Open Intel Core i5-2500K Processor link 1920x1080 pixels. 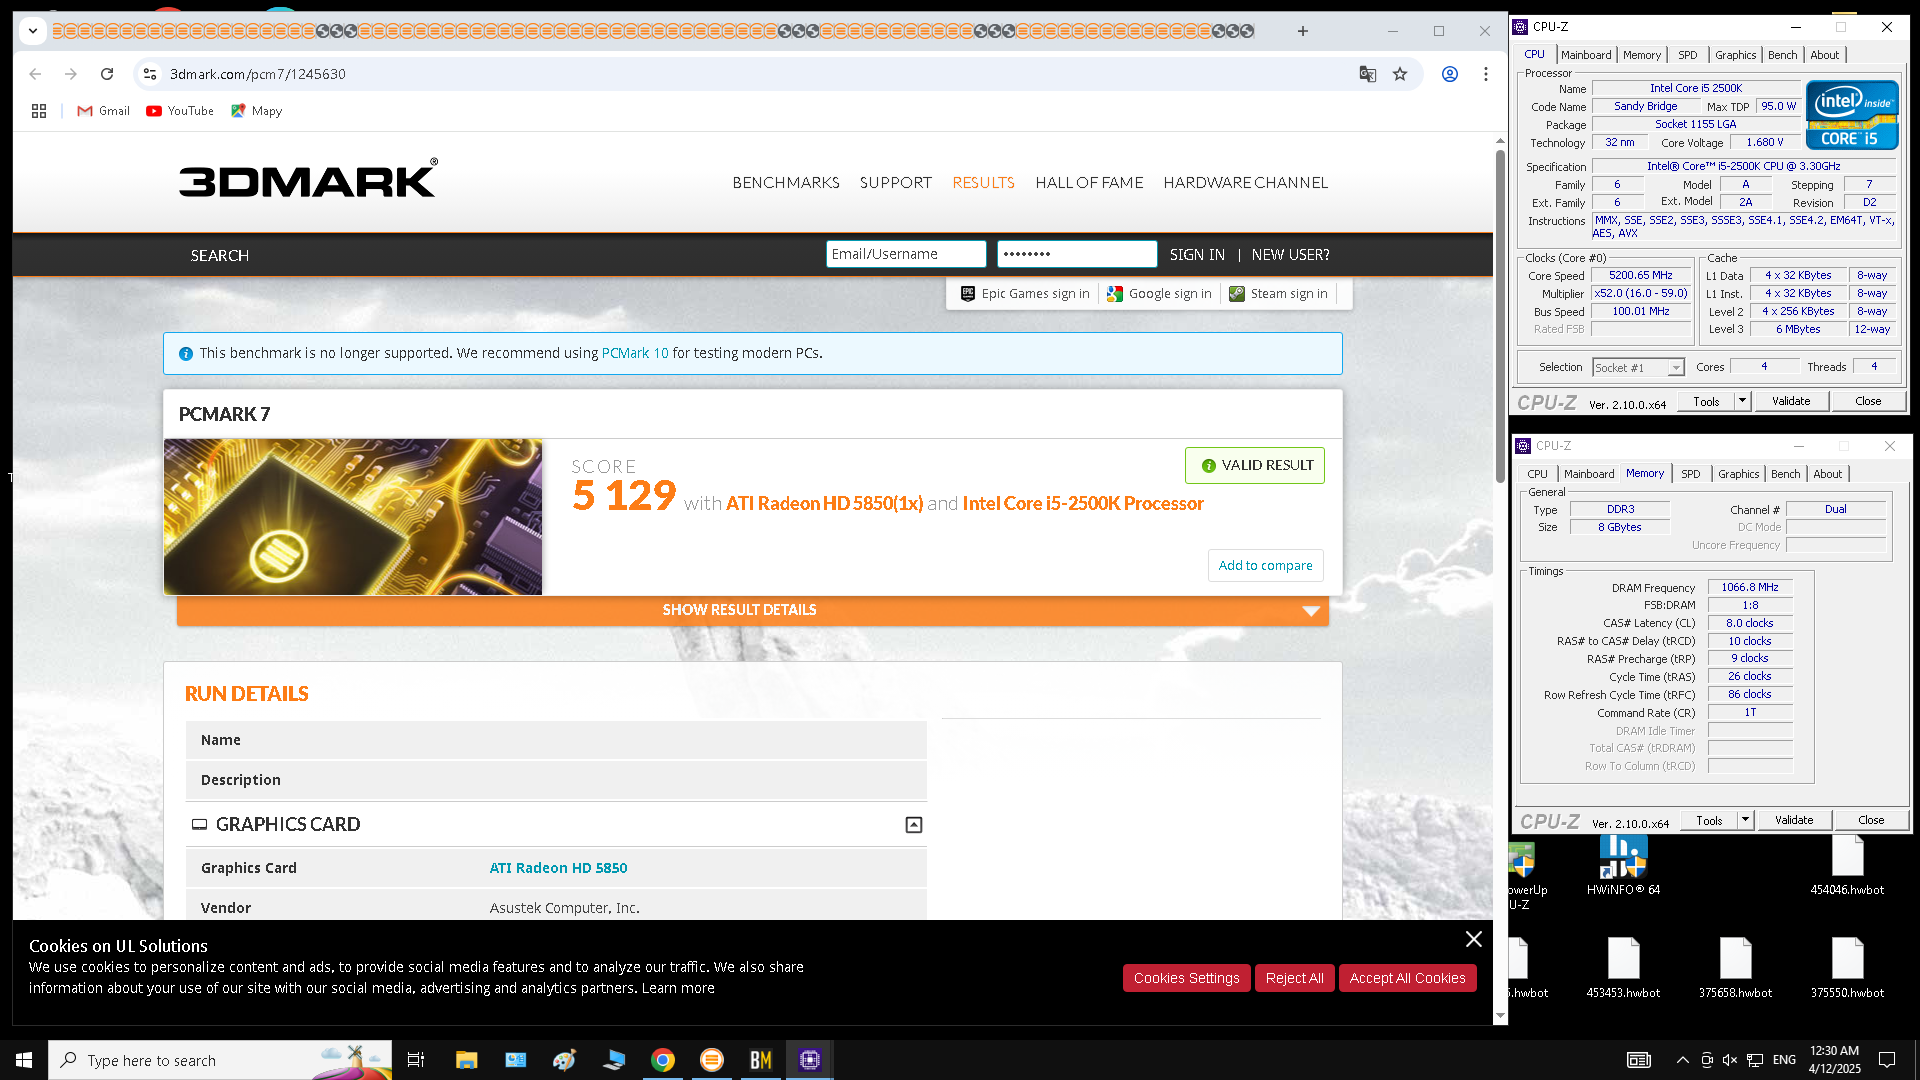1083,503
